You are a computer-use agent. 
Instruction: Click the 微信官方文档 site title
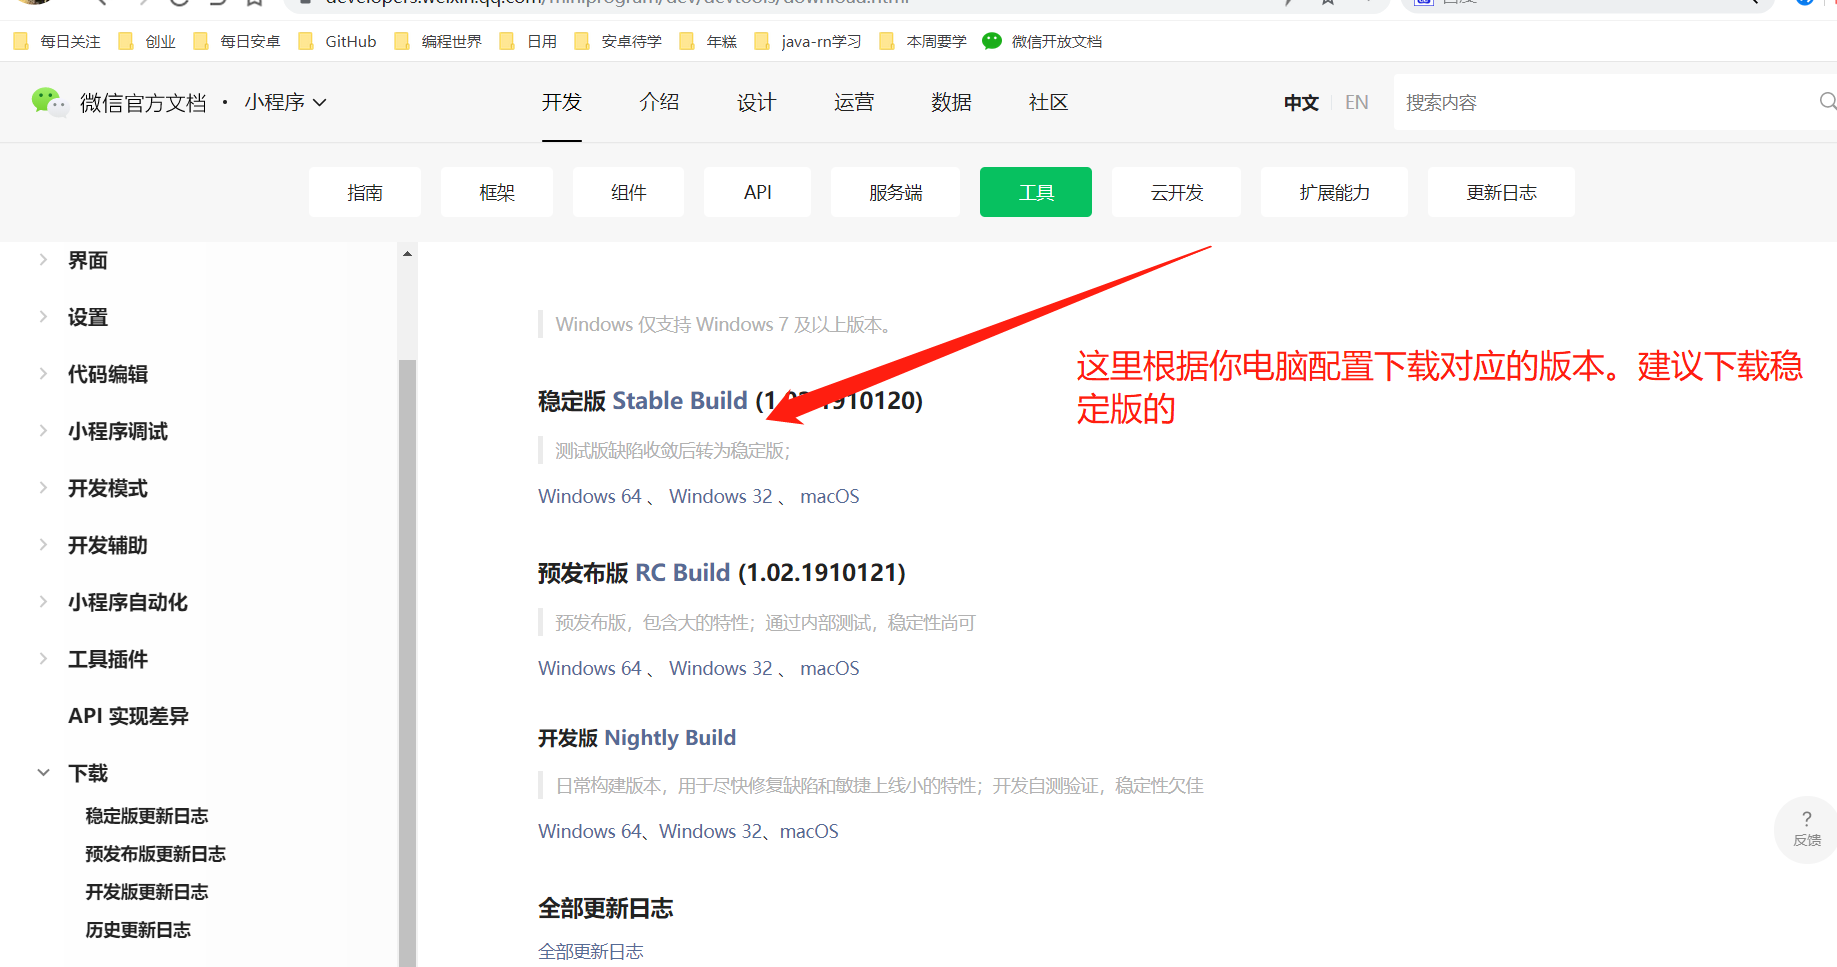143,103
